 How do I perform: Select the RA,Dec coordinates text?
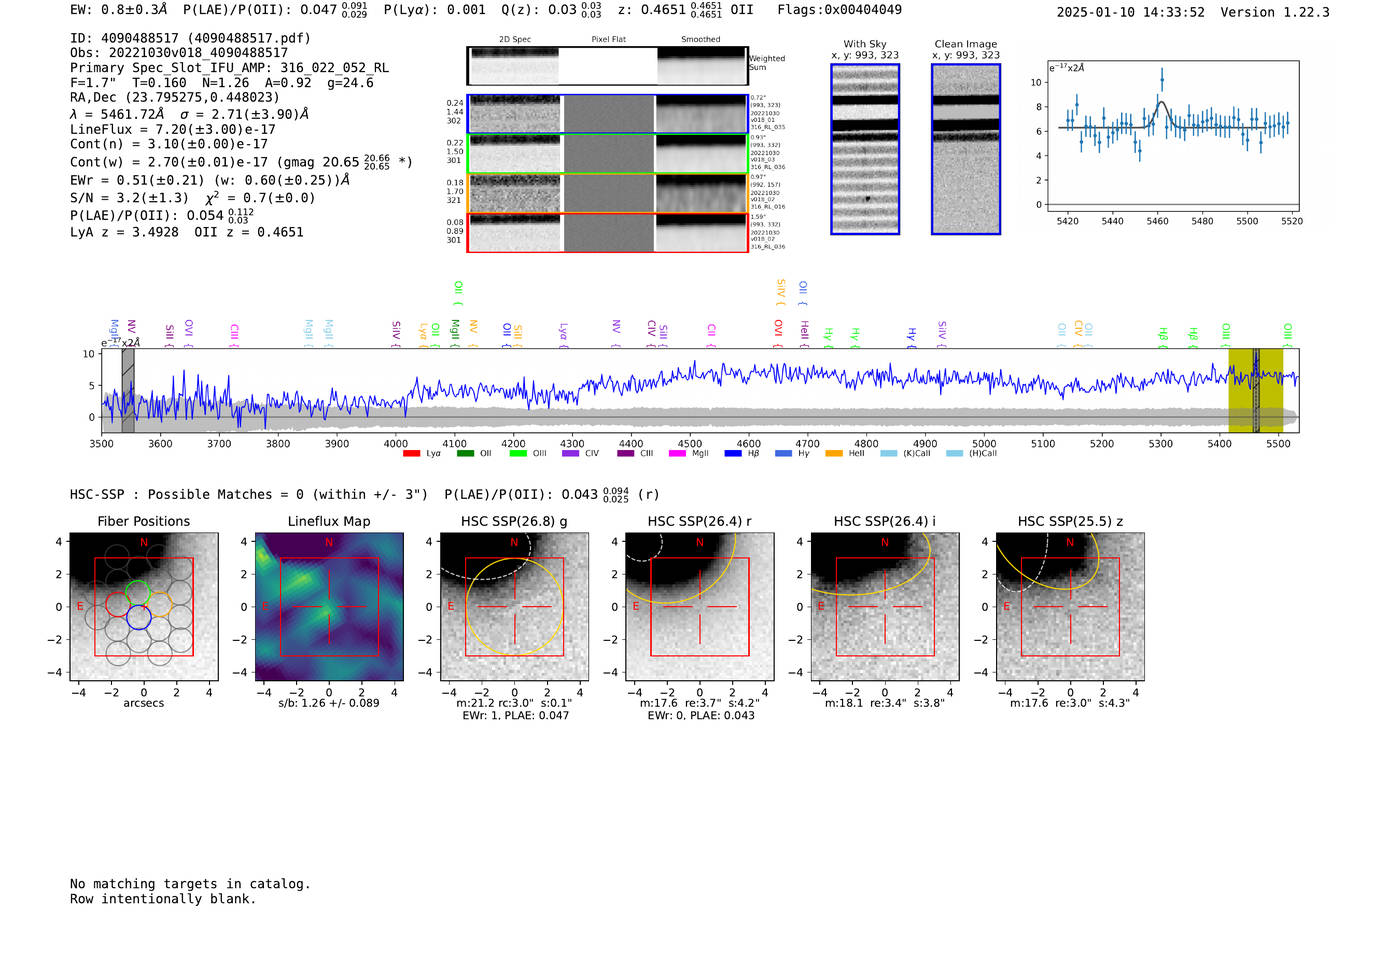(x=175, y=97)
